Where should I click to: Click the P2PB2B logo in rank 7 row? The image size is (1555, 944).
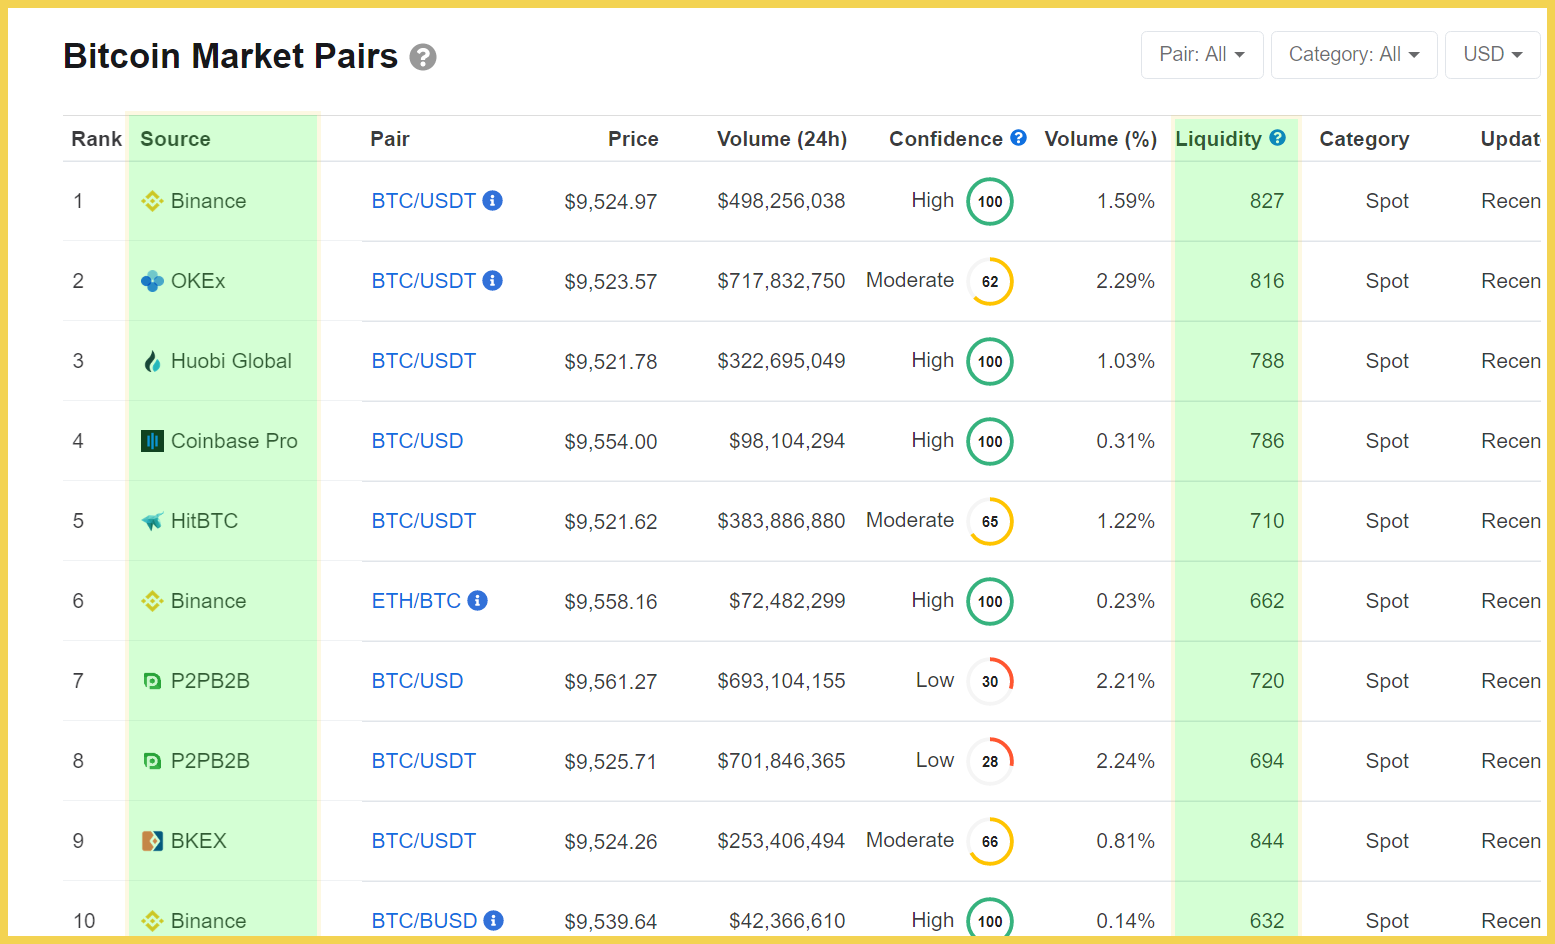(x=152, y=681)
